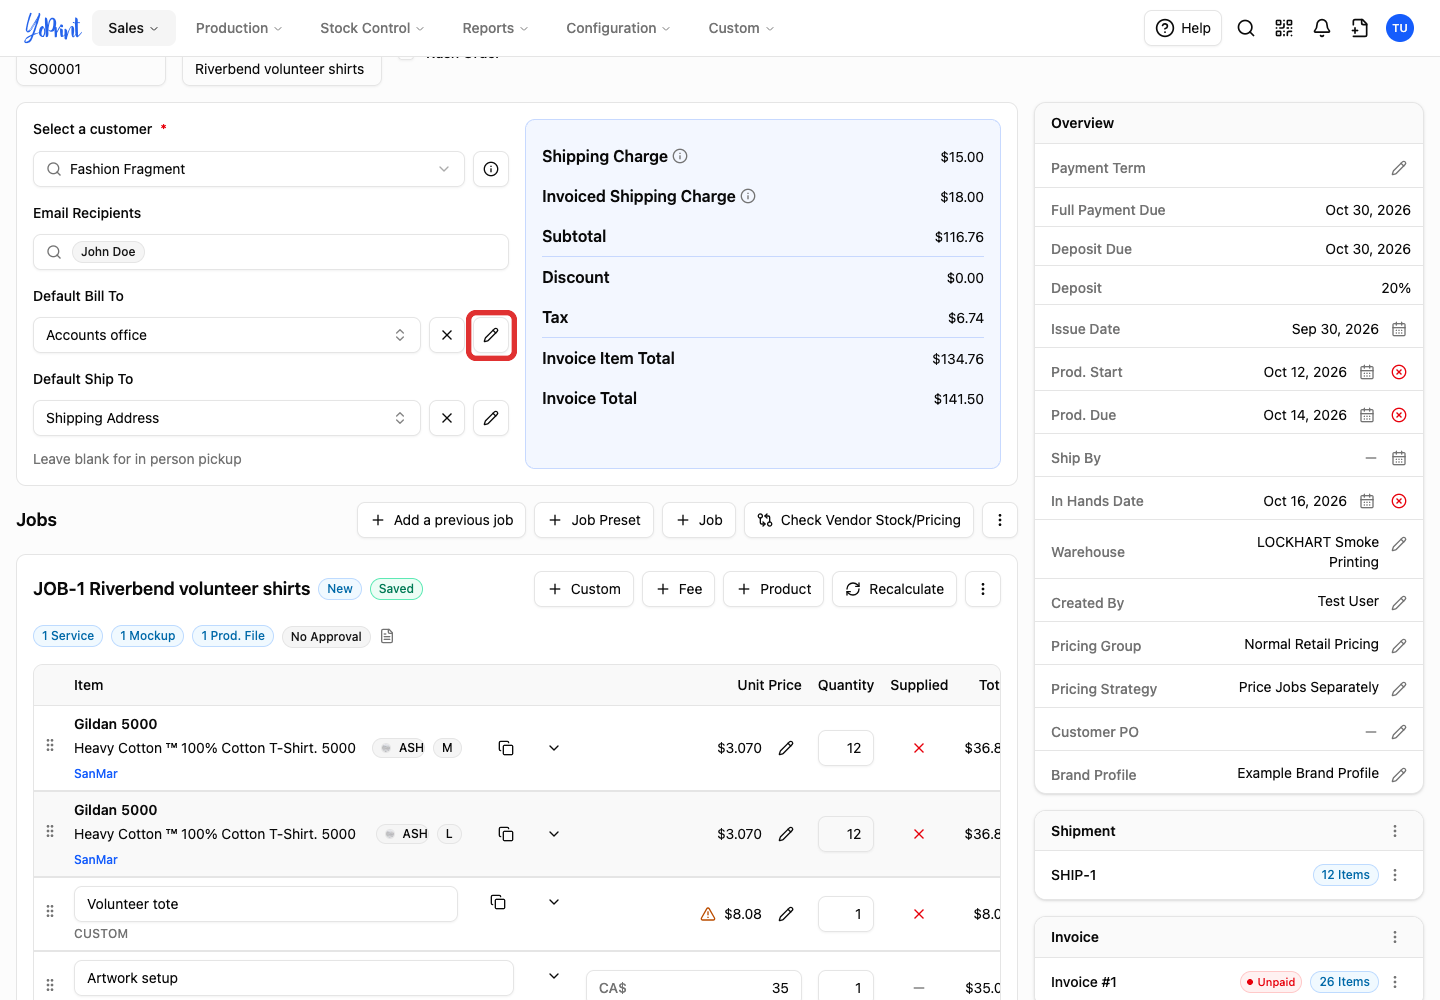Open the Accounts office bill-to selector
The width and height of the screenshot is (1440, 1000).
click(227, 335)
